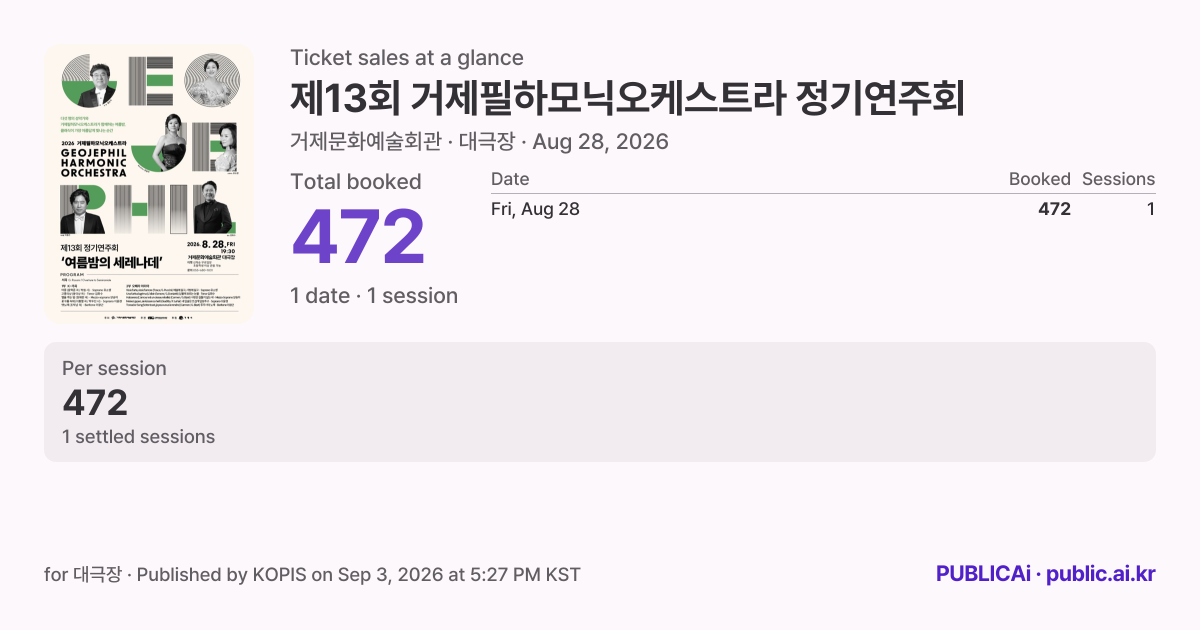Click the Total booked label
The width and height of the screenshot is (1200, 630).
[356, 182]
